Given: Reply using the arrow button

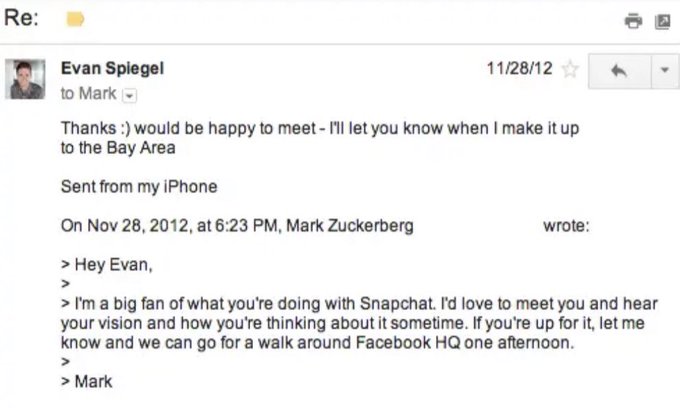Looking at the screenshot, I should (x=617, y=71).
